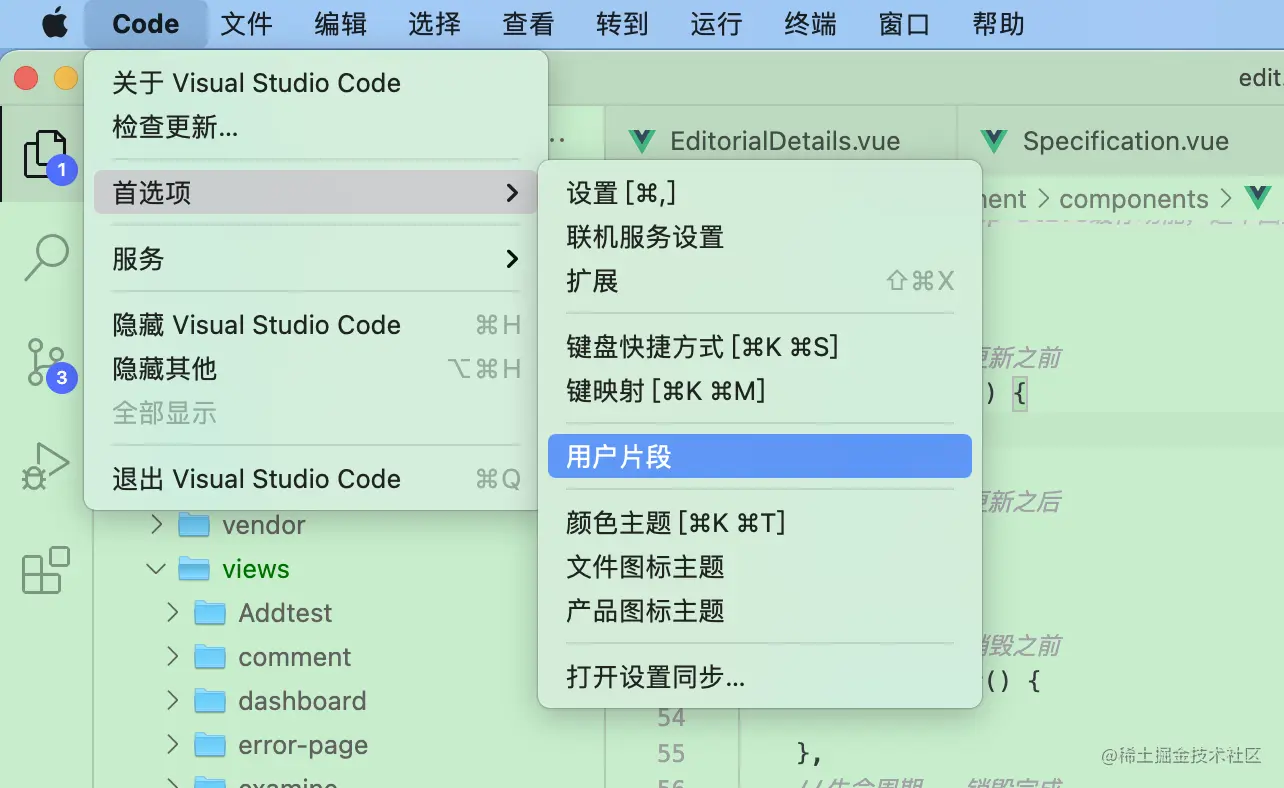Click line number 55 in the gutter
Image resolution: width=1284 pixels, height=788 pixels.
pyautogui.click(x=671, y=753)
